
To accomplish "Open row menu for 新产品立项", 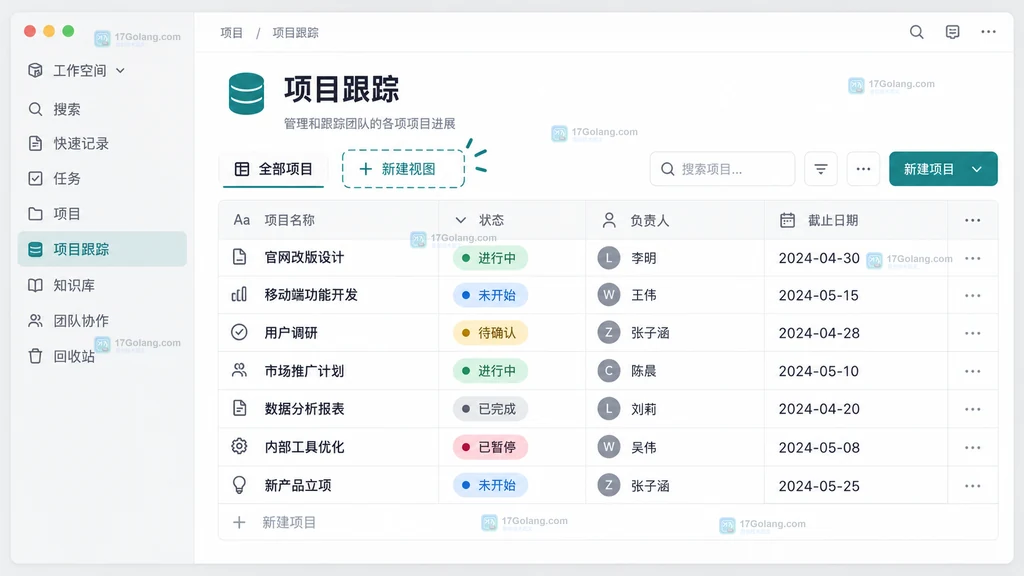I will click(972, 486).
